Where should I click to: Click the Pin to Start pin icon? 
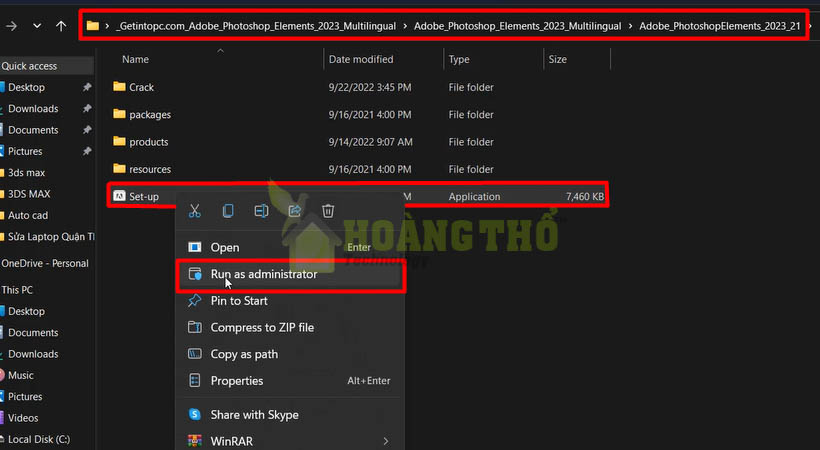click(195, 300)
